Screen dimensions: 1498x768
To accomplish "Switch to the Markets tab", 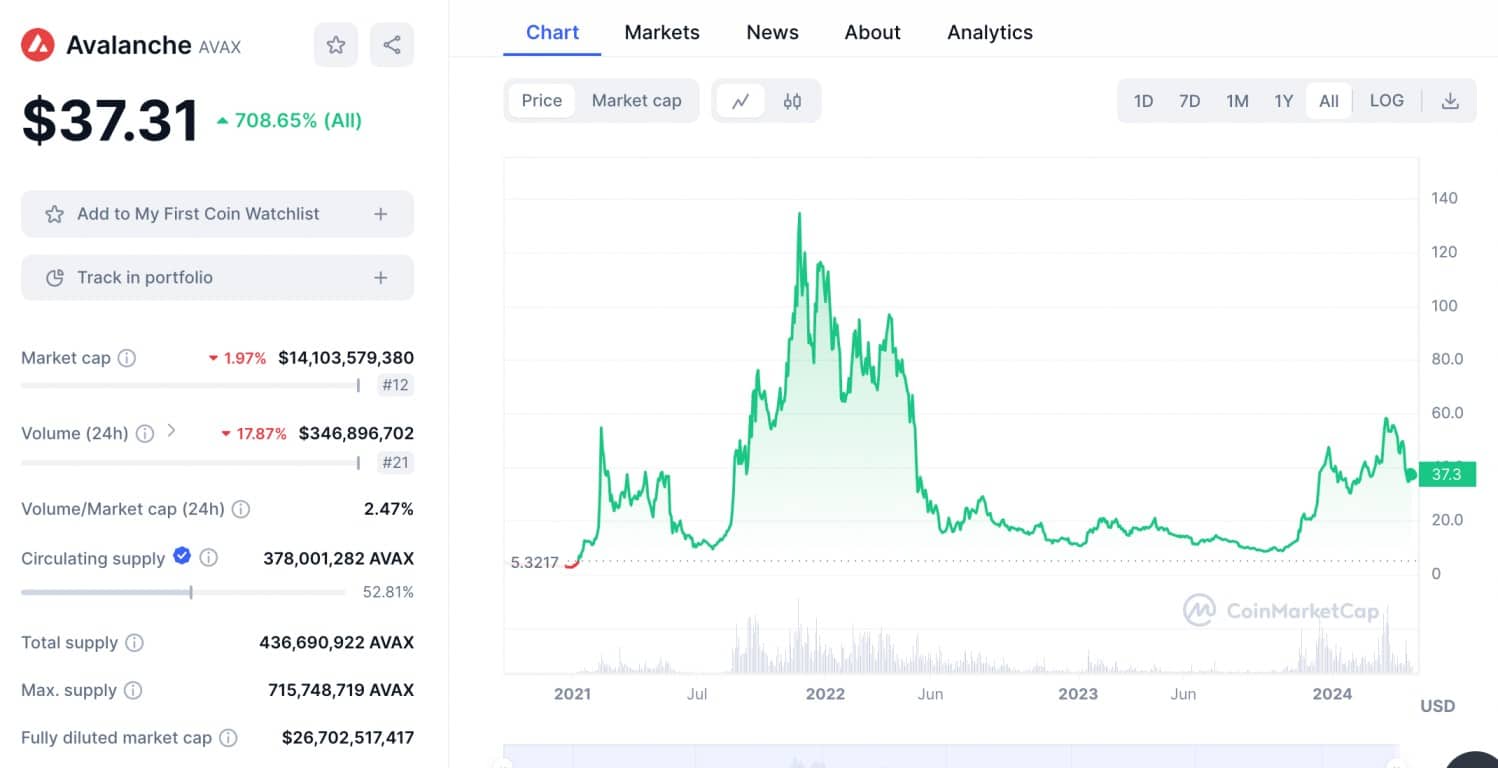I will click(662, 32).
